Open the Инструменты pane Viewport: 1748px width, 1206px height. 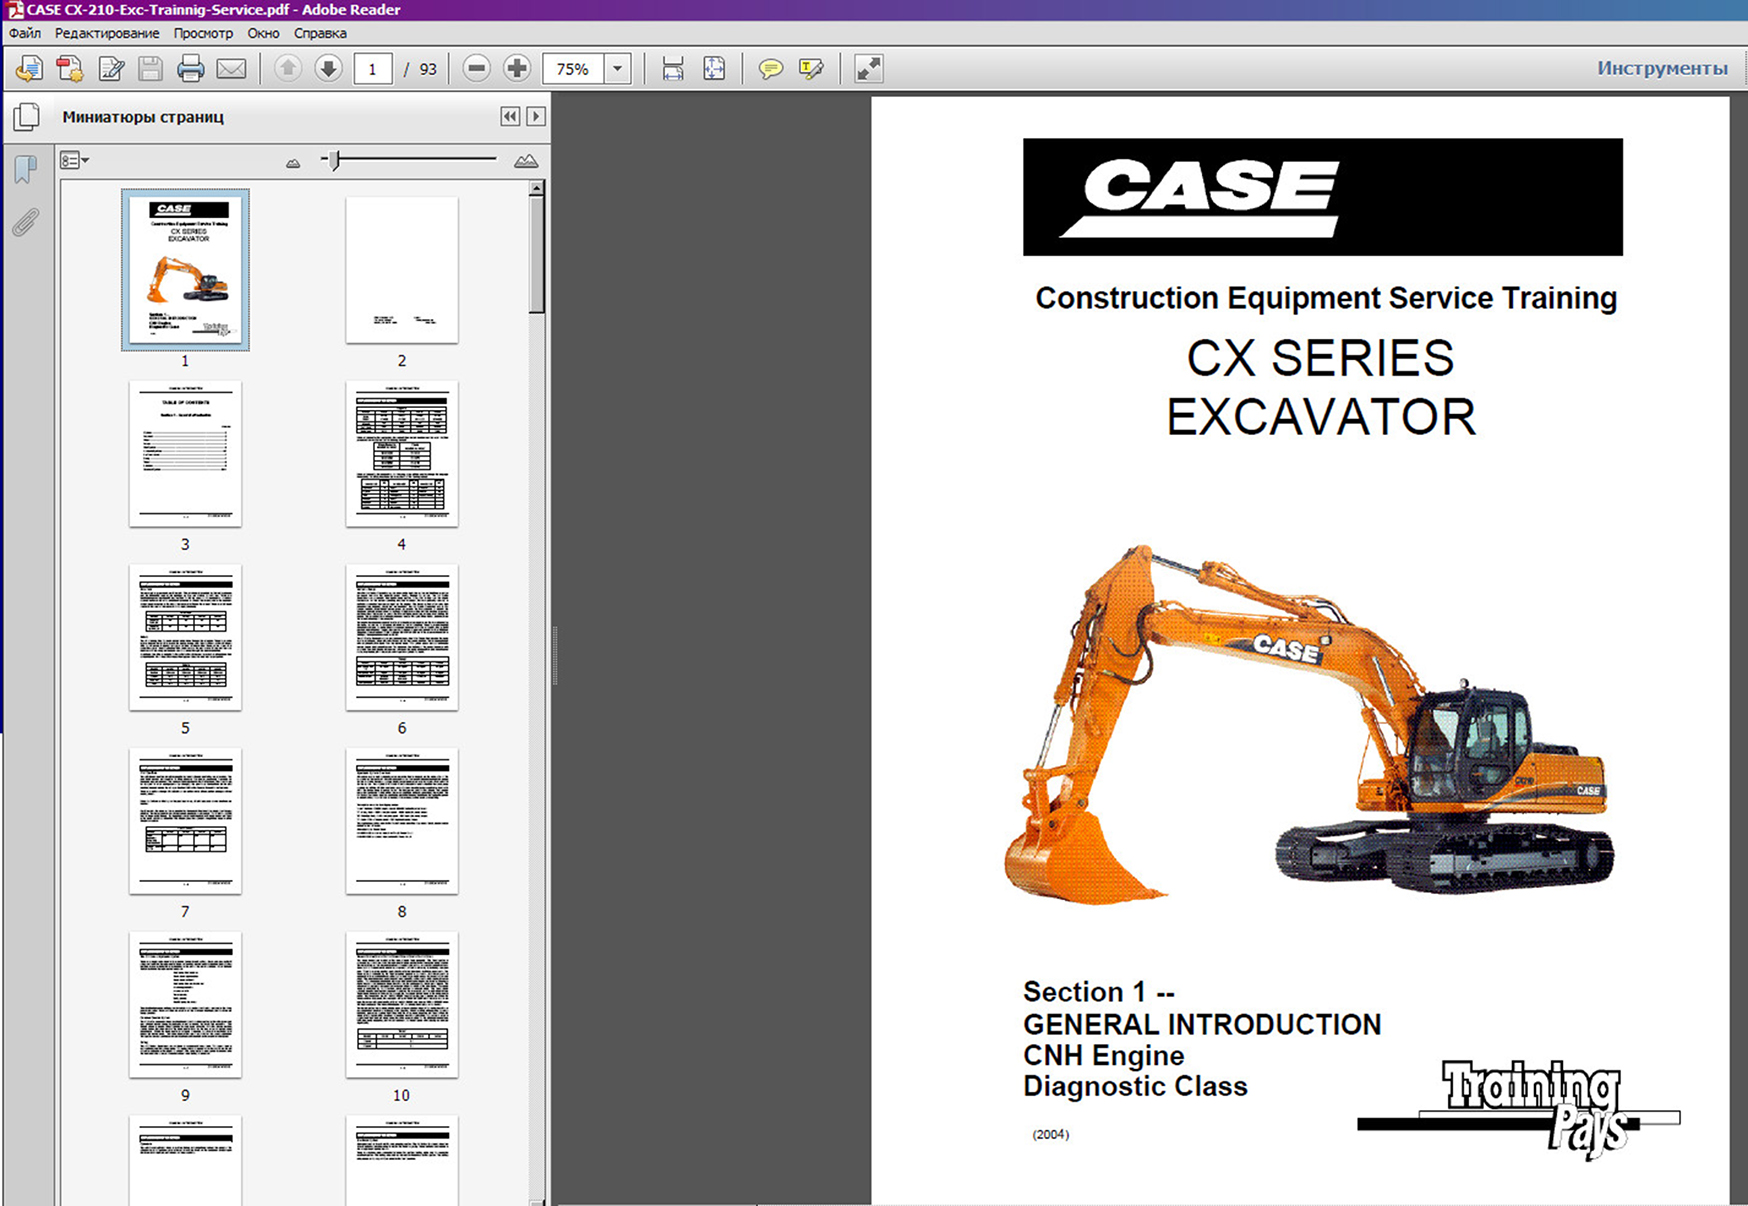pos(1661,68)
